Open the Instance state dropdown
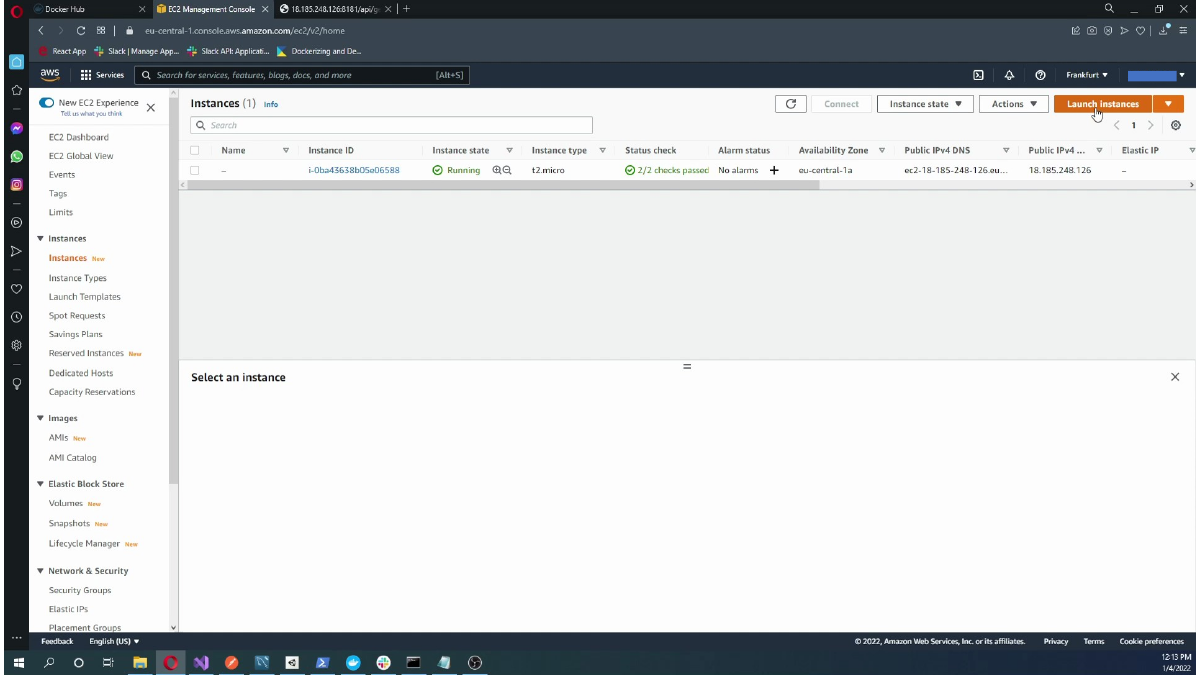 (925, 104)
